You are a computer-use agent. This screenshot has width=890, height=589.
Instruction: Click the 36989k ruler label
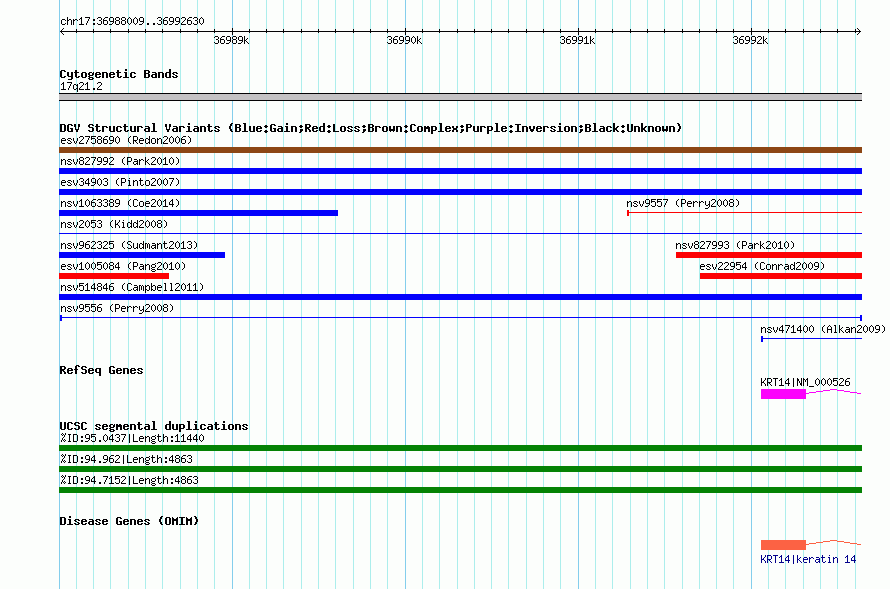(x=232, y=40)
